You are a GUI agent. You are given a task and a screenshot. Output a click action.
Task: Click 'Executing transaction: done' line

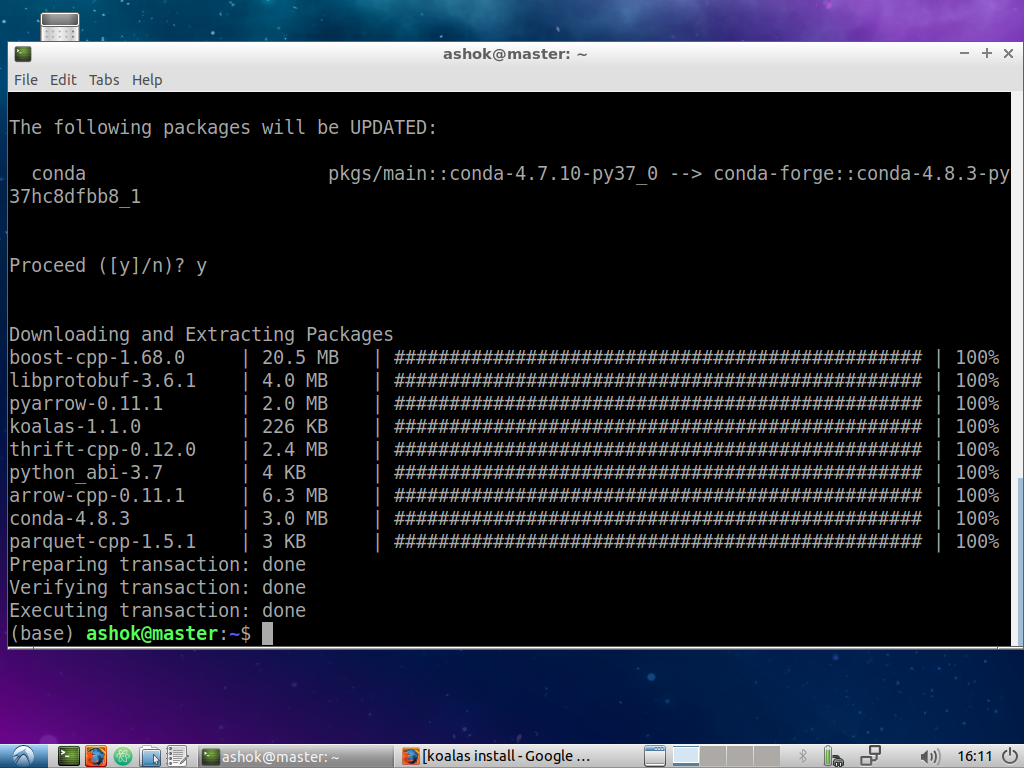coord(157,611)
